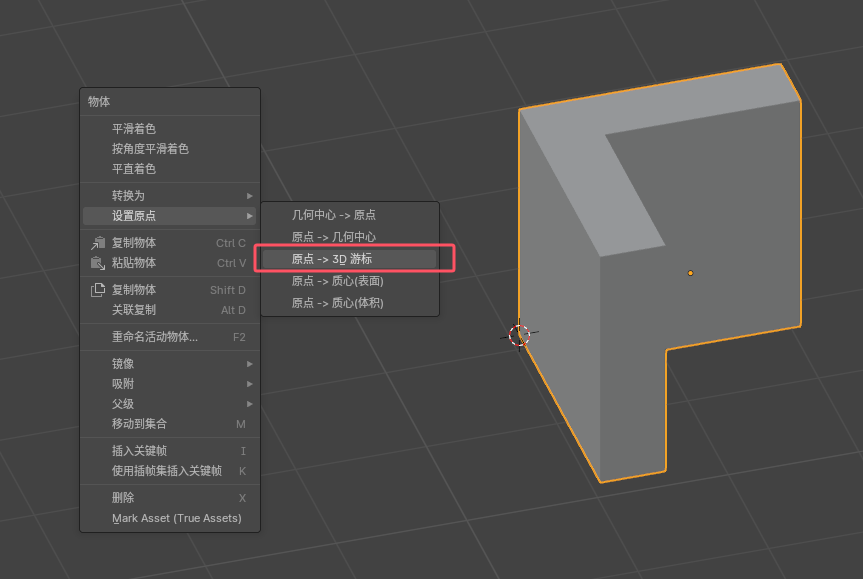Open the 父级 submenu
Image resolution: width=863 pixels, height=579 pixels.
point(170,404)
